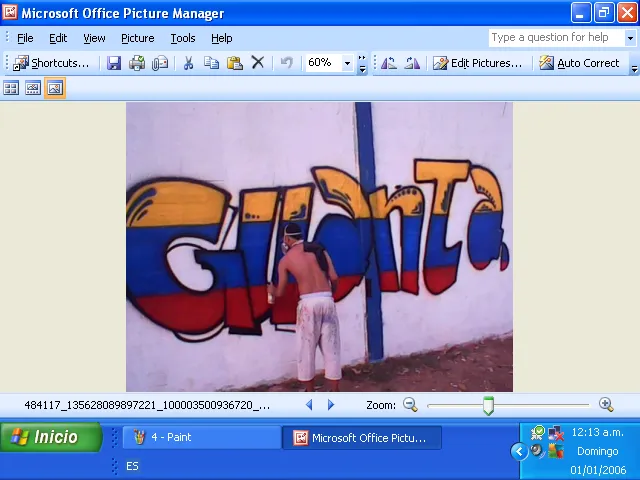The width and height of the screenshot is (640, 480).
Task: Click the Paste clipboard icon
Action: 235,63
